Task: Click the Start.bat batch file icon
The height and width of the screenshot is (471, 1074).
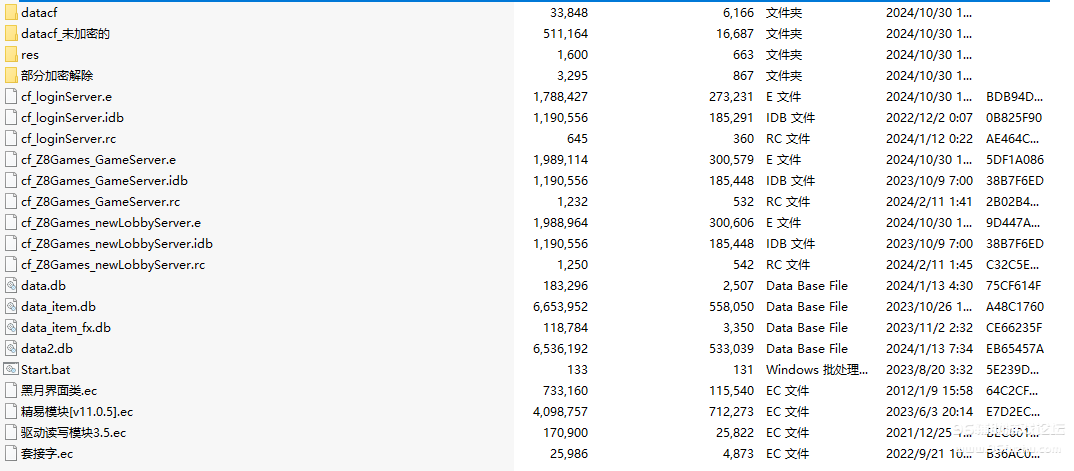Action: 11,370
